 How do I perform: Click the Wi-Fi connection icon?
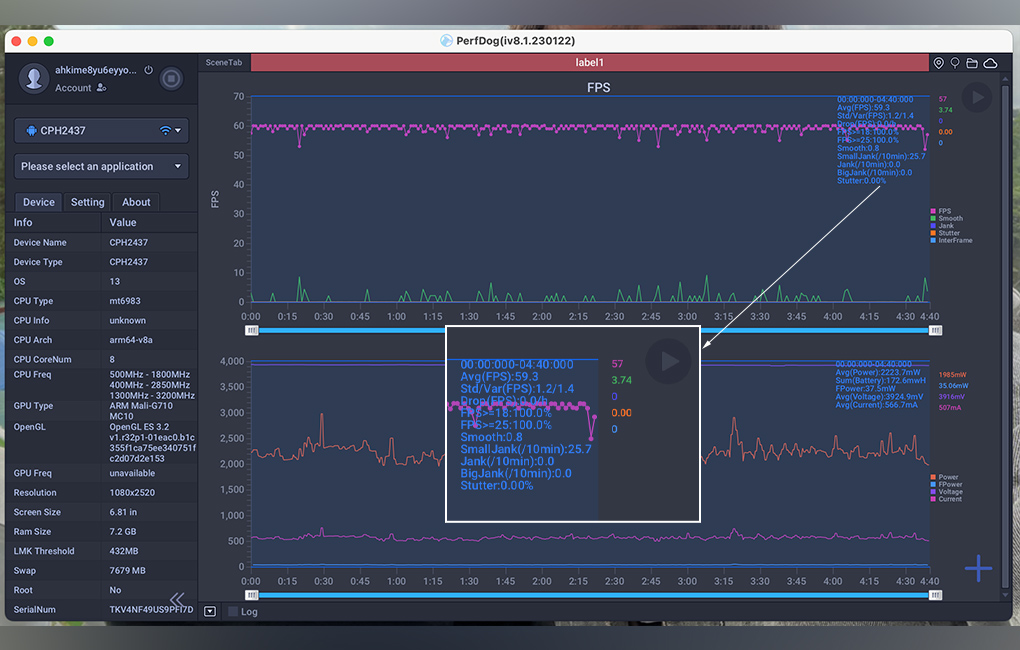(166, 131)
